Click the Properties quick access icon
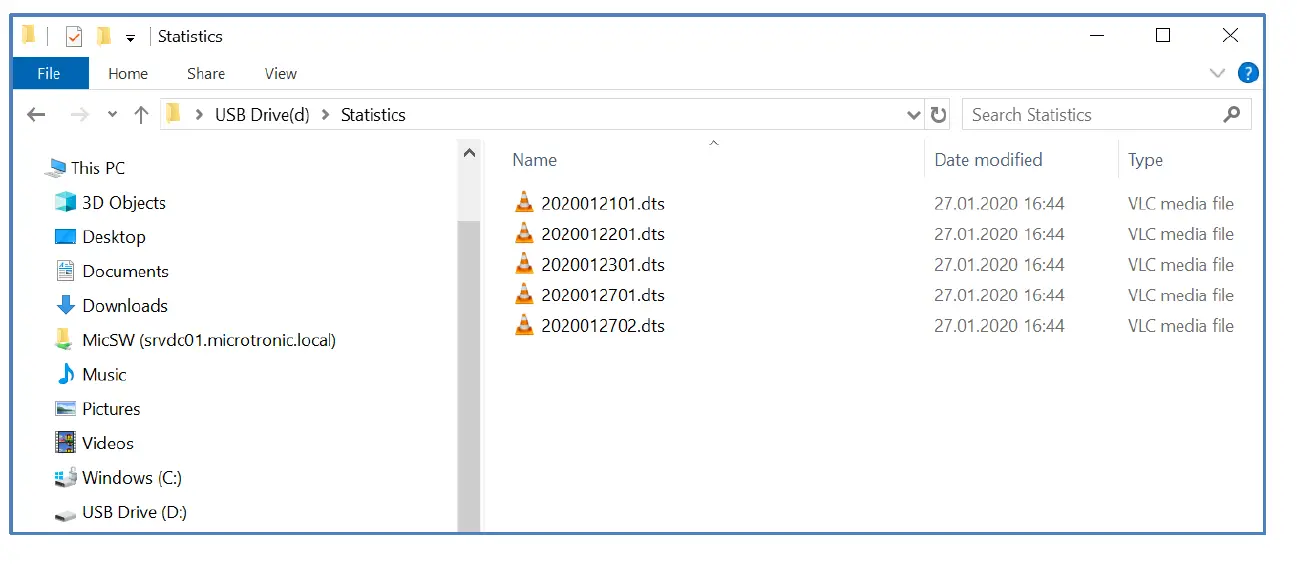 point(74,37)
